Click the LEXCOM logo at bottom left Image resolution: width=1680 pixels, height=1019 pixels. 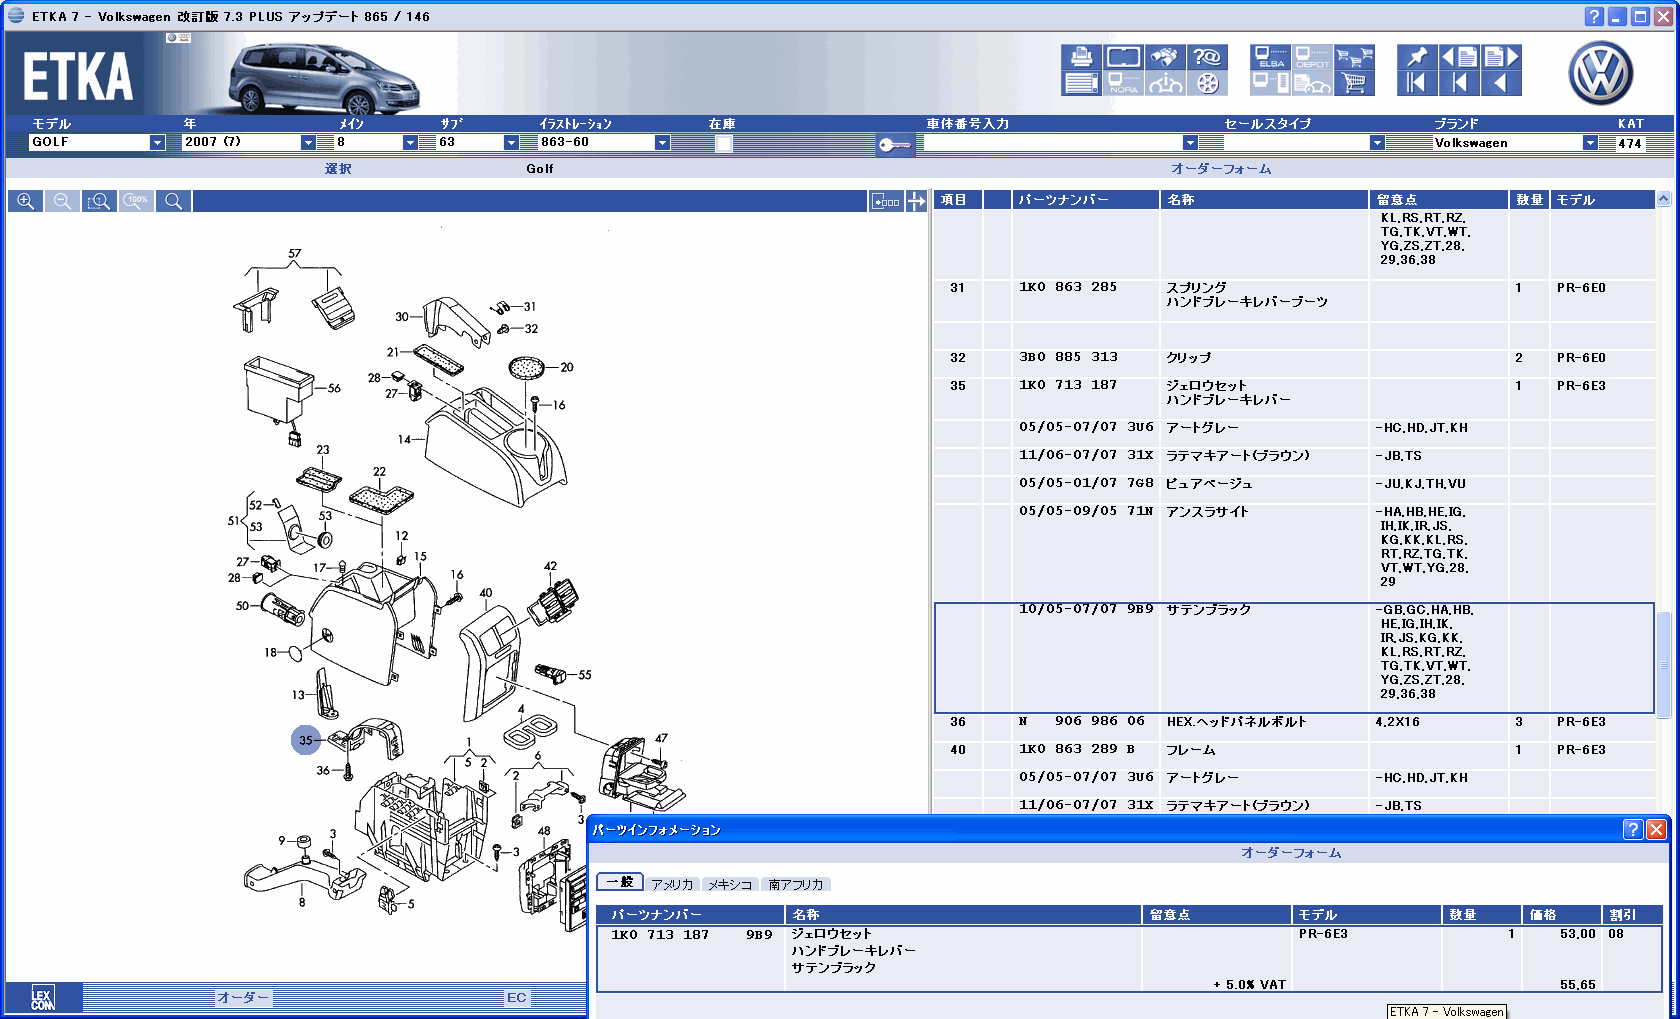pyautogui.click(x=42, y=998)
